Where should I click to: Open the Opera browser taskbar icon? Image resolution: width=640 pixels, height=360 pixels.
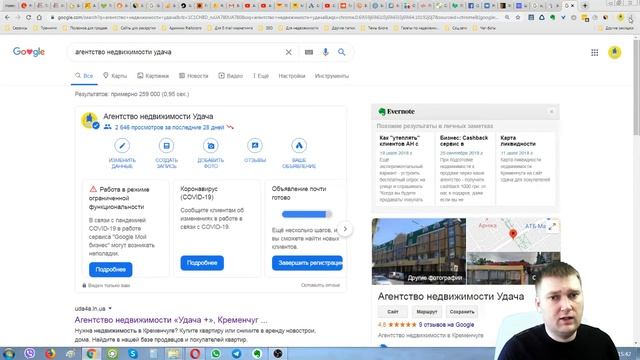(x=195, y=353)
